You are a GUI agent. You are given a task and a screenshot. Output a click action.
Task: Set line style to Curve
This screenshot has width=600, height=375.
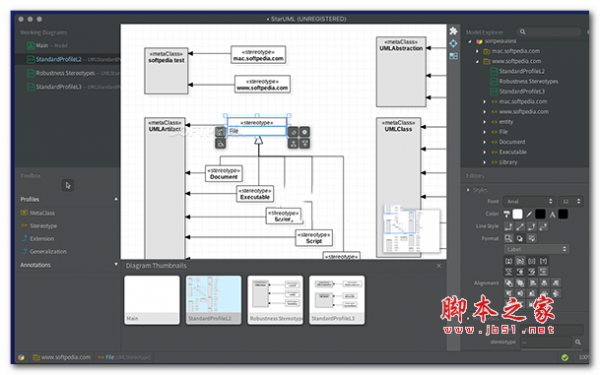543,227
